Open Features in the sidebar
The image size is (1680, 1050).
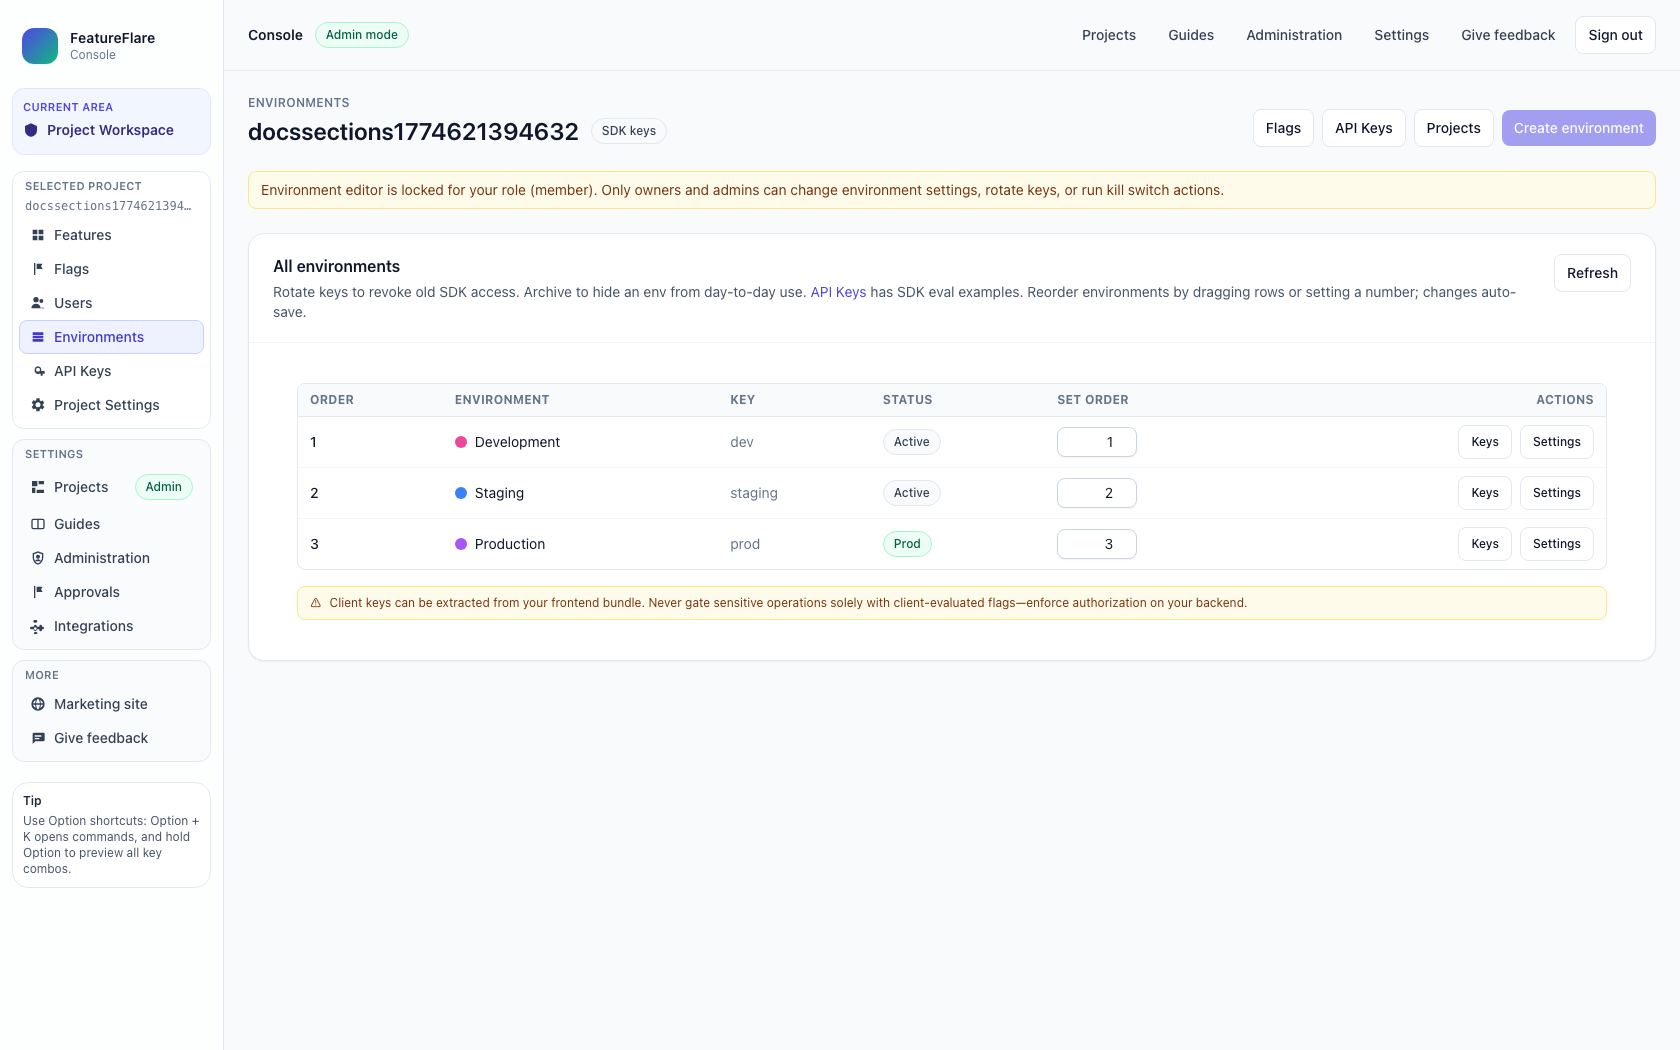click(111, 235)
